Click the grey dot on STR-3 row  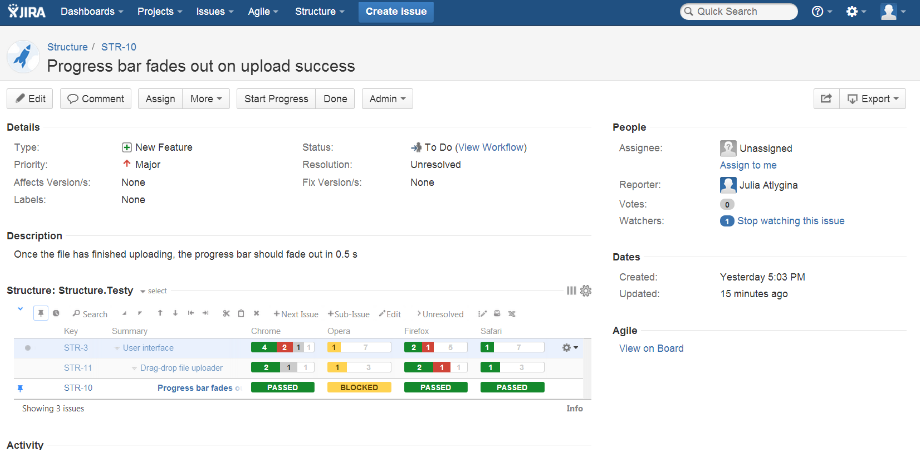click(x=28, y=348)
